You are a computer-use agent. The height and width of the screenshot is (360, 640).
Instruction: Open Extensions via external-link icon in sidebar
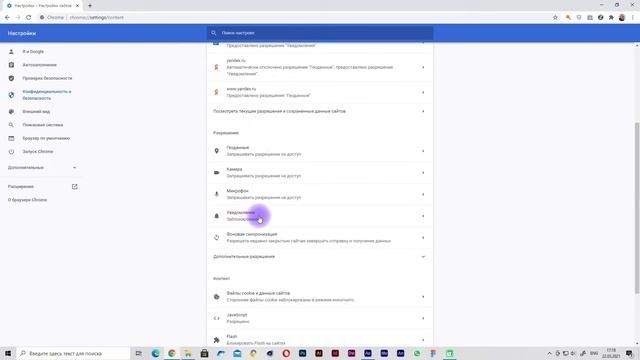click(x=75, y=187)
